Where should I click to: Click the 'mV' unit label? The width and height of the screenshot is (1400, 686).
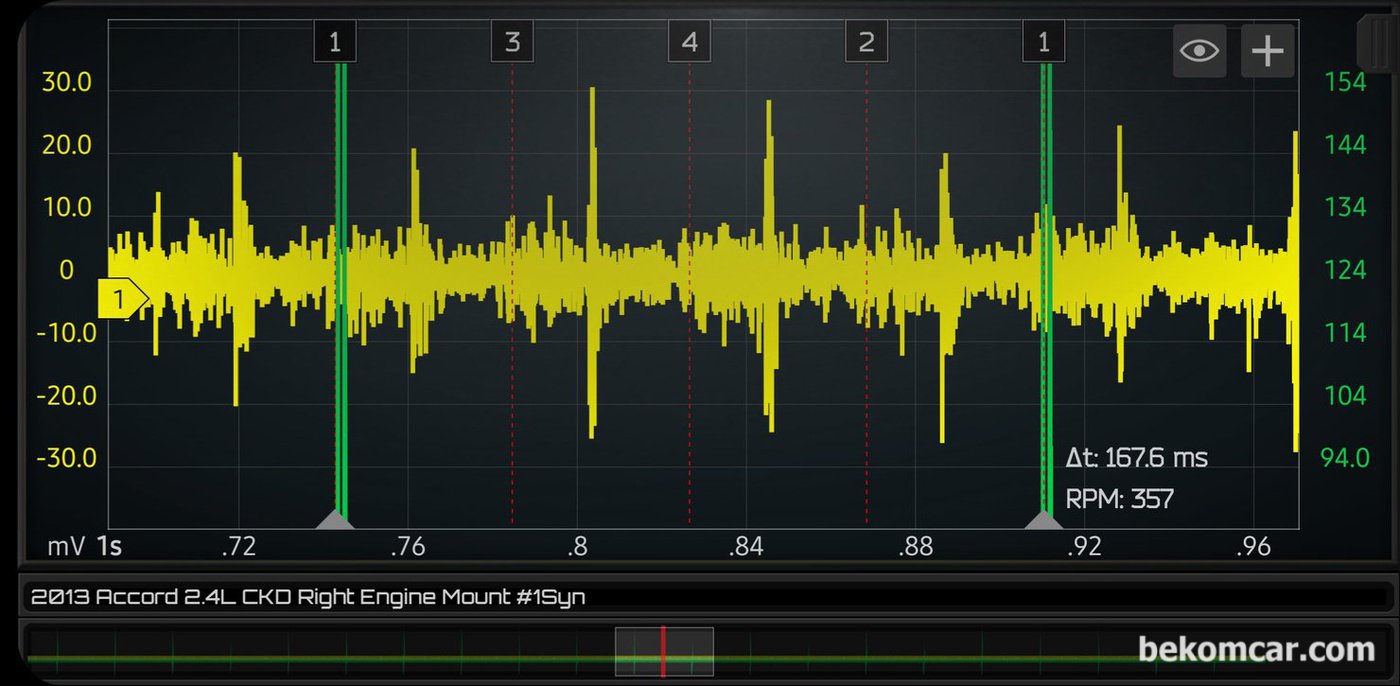(x=65, y=547)
